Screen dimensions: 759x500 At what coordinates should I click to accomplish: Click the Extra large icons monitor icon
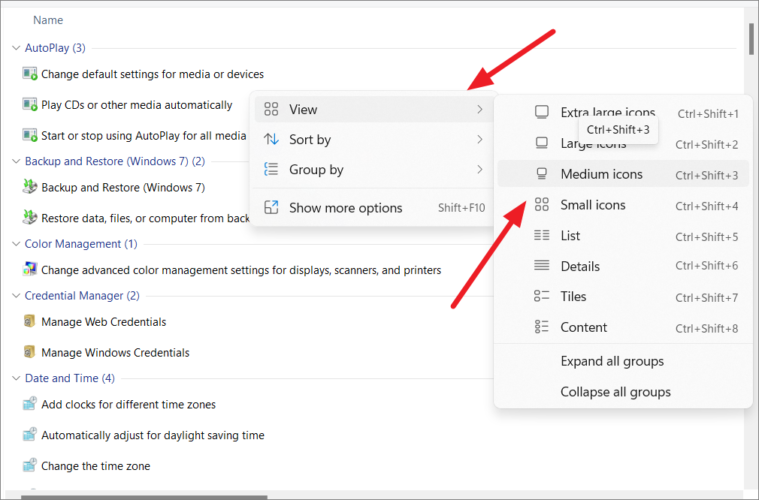[x=542, y=112]
